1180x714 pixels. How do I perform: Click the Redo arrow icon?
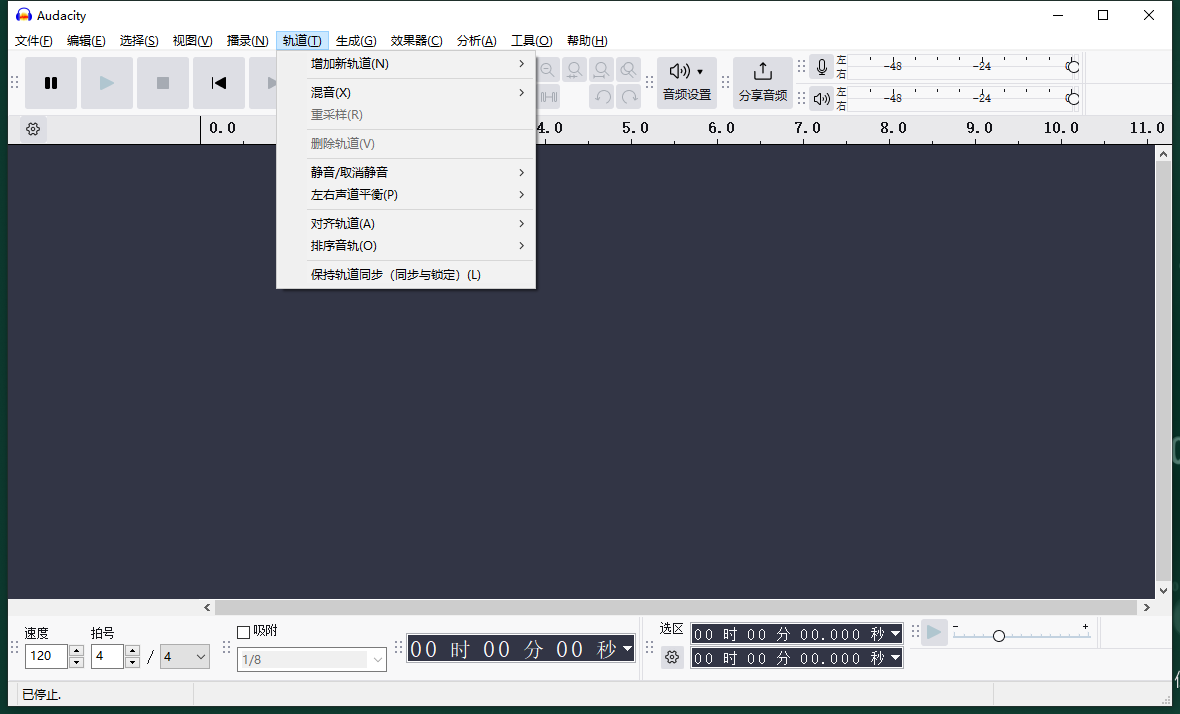pyautogui.click(x=629, y=97)
